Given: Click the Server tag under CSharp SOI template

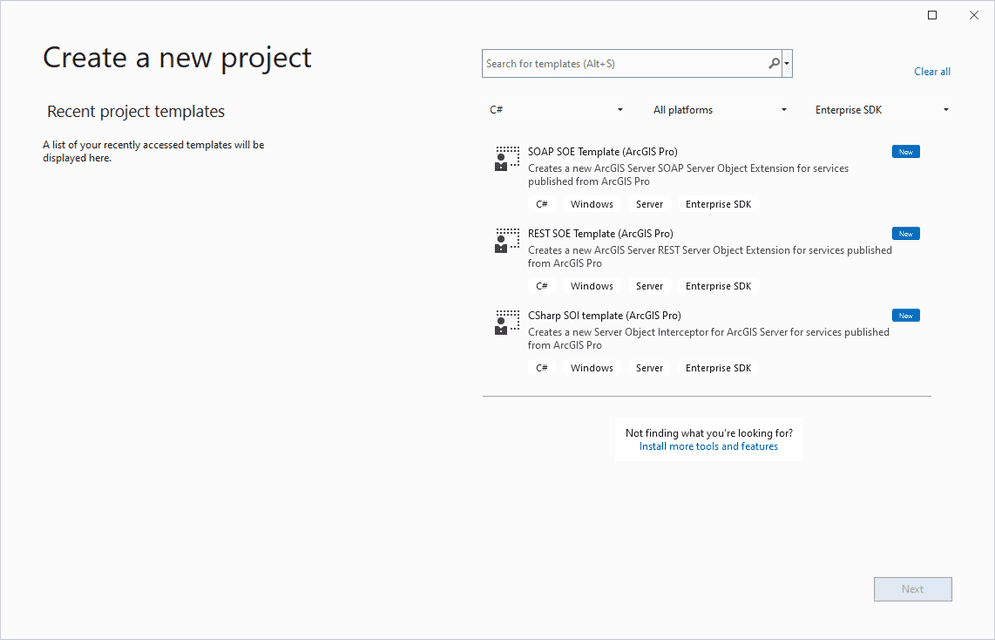Looking at the screenshot, I should (649, 368).
